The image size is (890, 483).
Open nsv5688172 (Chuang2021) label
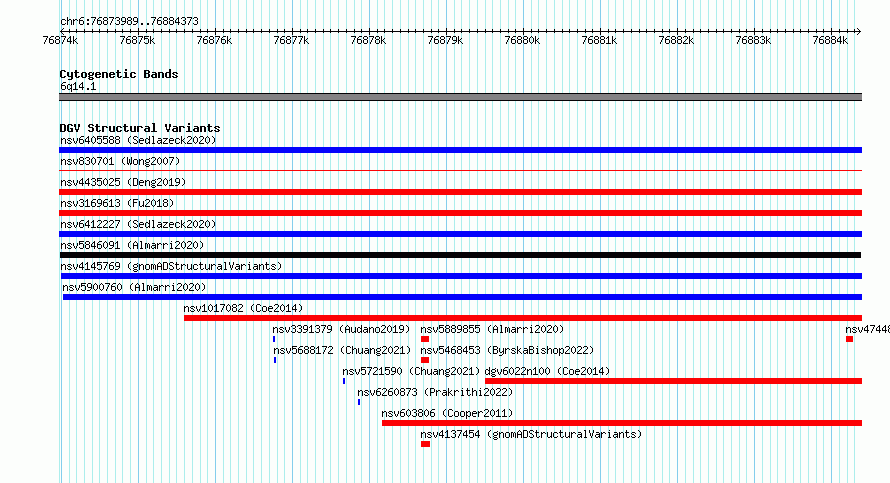[x=342, y=350]
